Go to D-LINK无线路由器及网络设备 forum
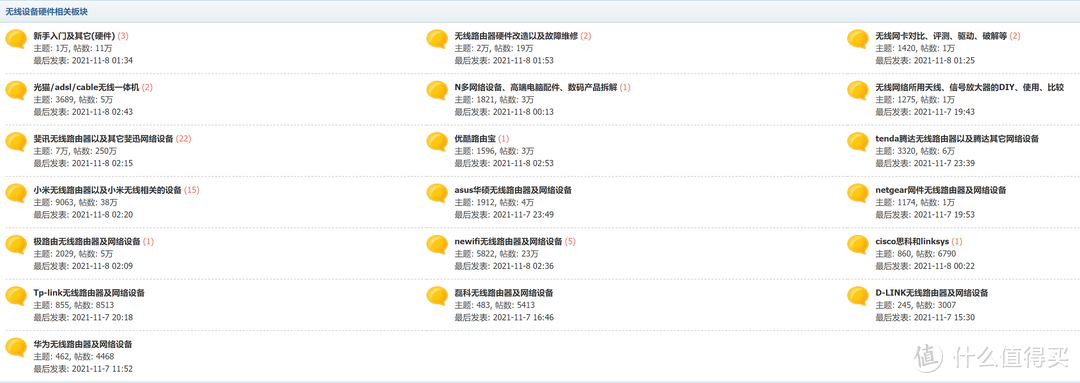 pyautogui.click(x=932, y=293)
